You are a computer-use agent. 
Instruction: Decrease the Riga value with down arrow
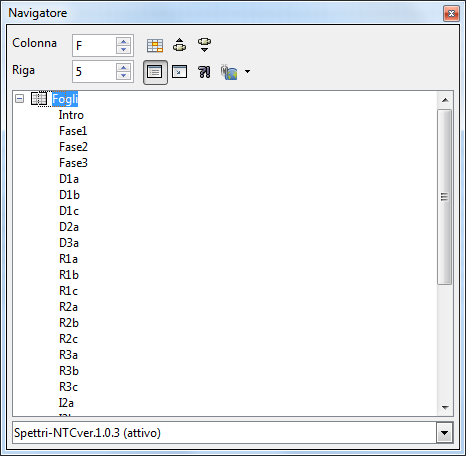(123, 76)
